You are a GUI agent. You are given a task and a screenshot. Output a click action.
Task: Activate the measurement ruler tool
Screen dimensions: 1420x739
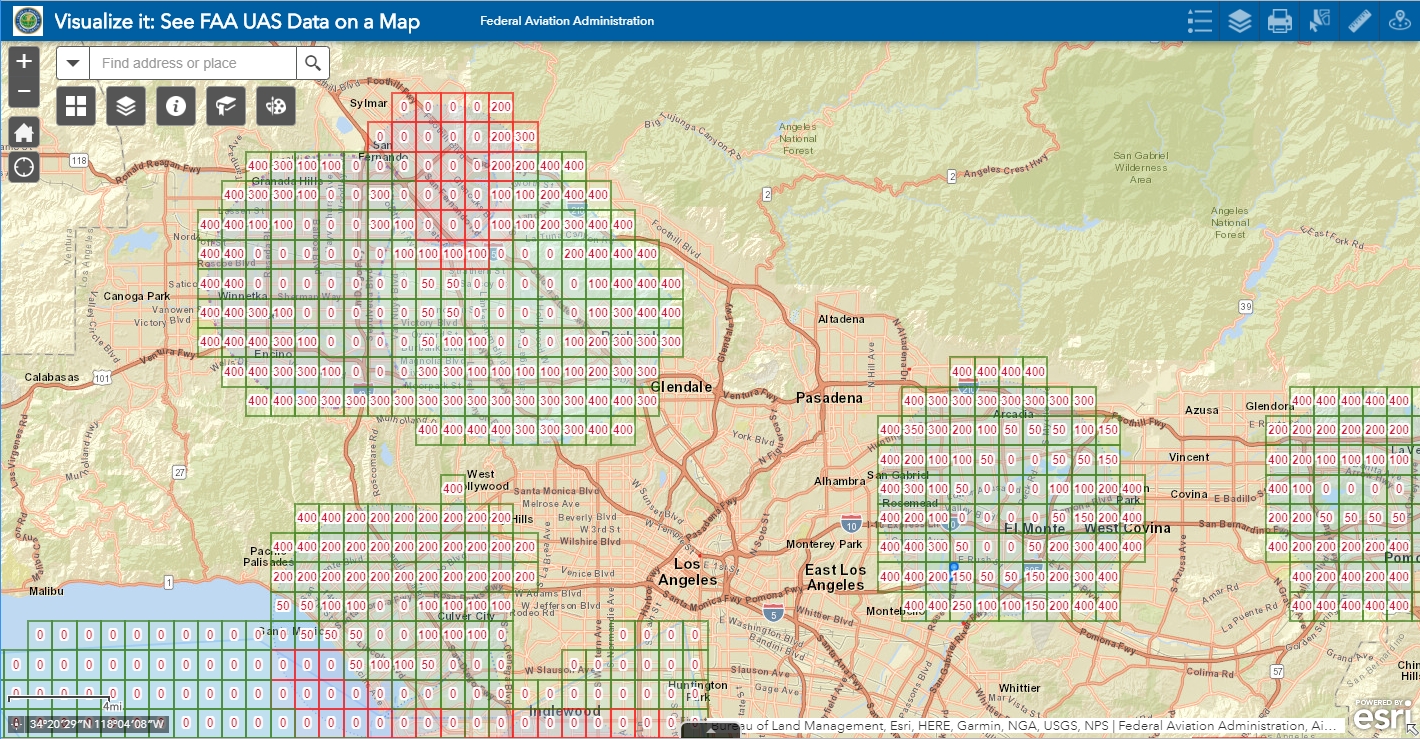[1360, 20]
